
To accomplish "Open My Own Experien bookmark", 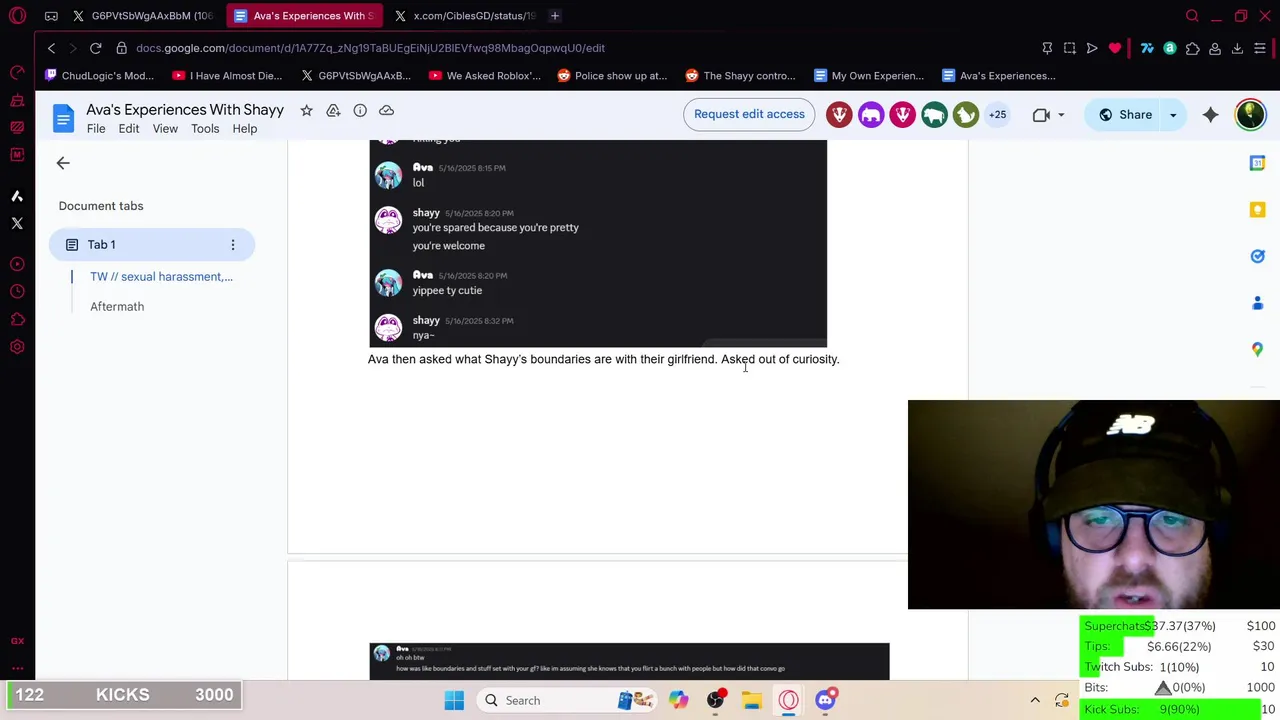I will click(x=868, y=76).
